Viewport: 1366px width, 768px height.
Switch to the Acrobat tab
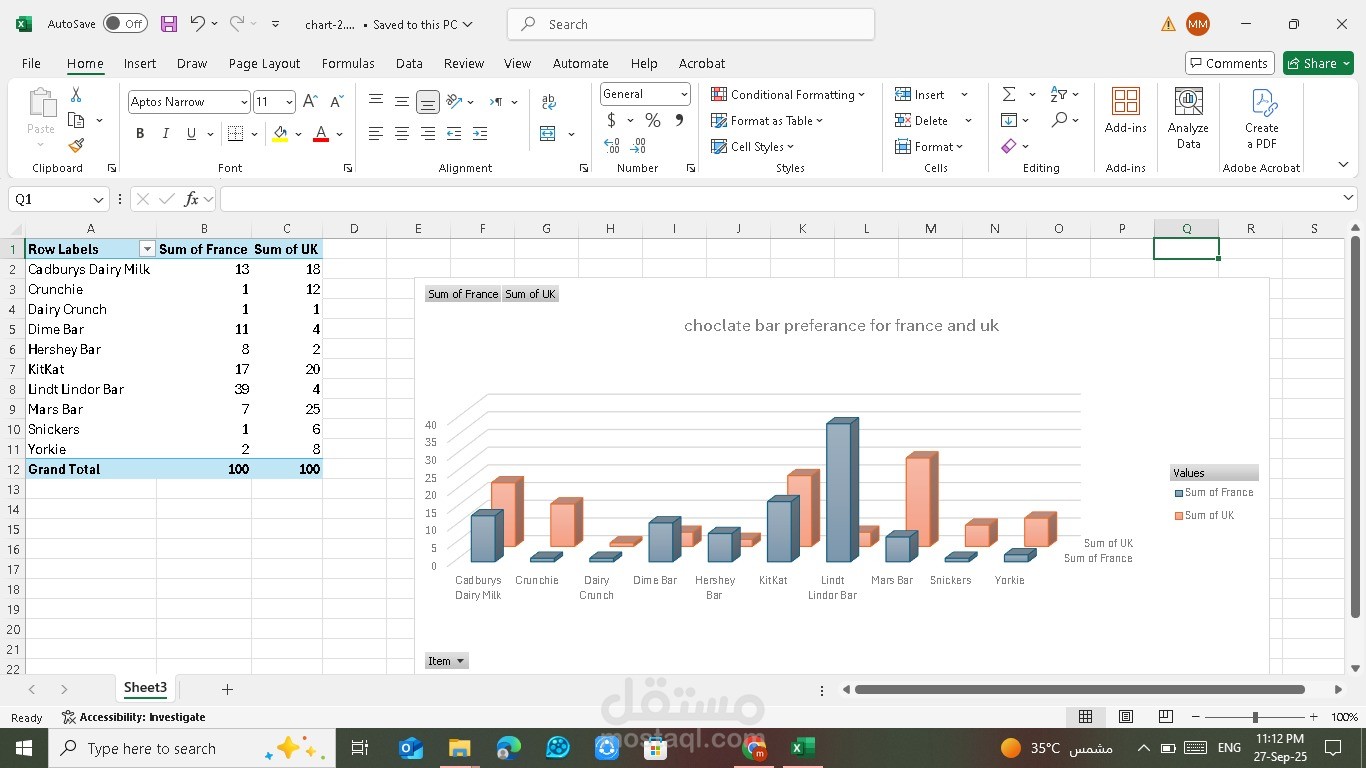(702, 63)
